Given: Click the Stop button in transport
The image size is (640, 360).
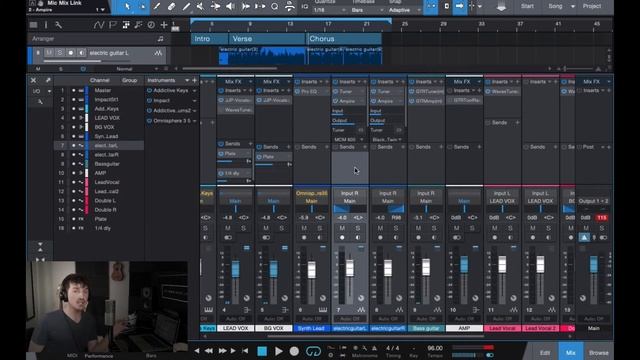Looking at the screenshot, I should 262,351.
